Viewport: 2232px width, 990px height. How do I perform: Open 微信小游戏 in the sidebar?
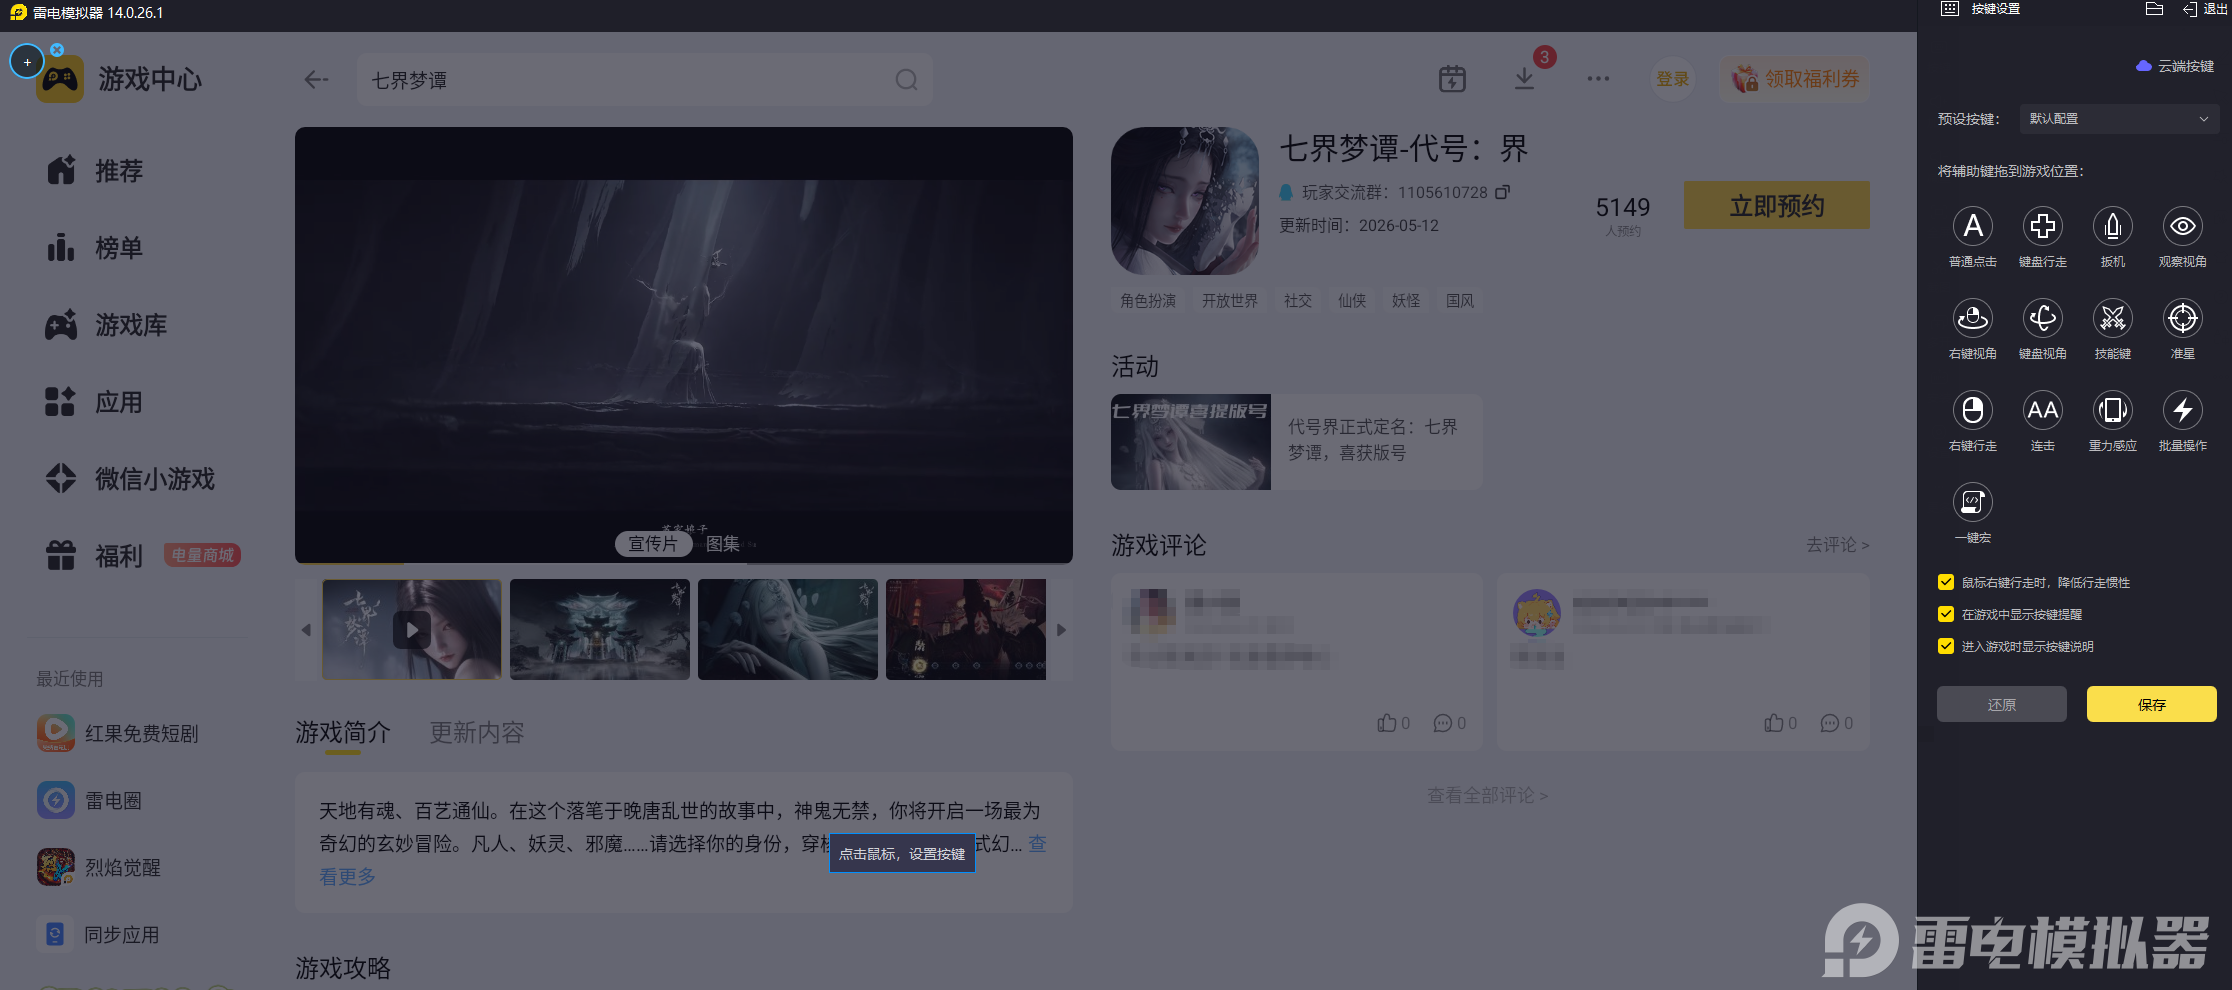(130, 479)
